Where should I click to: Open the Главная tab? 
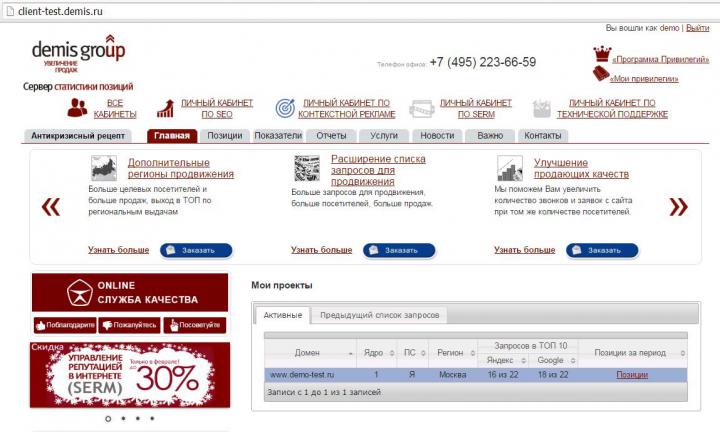click(172, 136)
